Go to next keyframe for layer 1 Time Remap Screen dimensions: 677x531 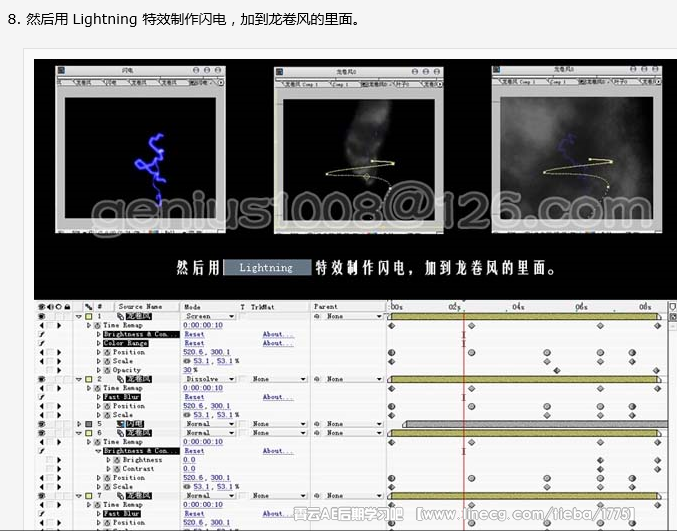point(59,326)
